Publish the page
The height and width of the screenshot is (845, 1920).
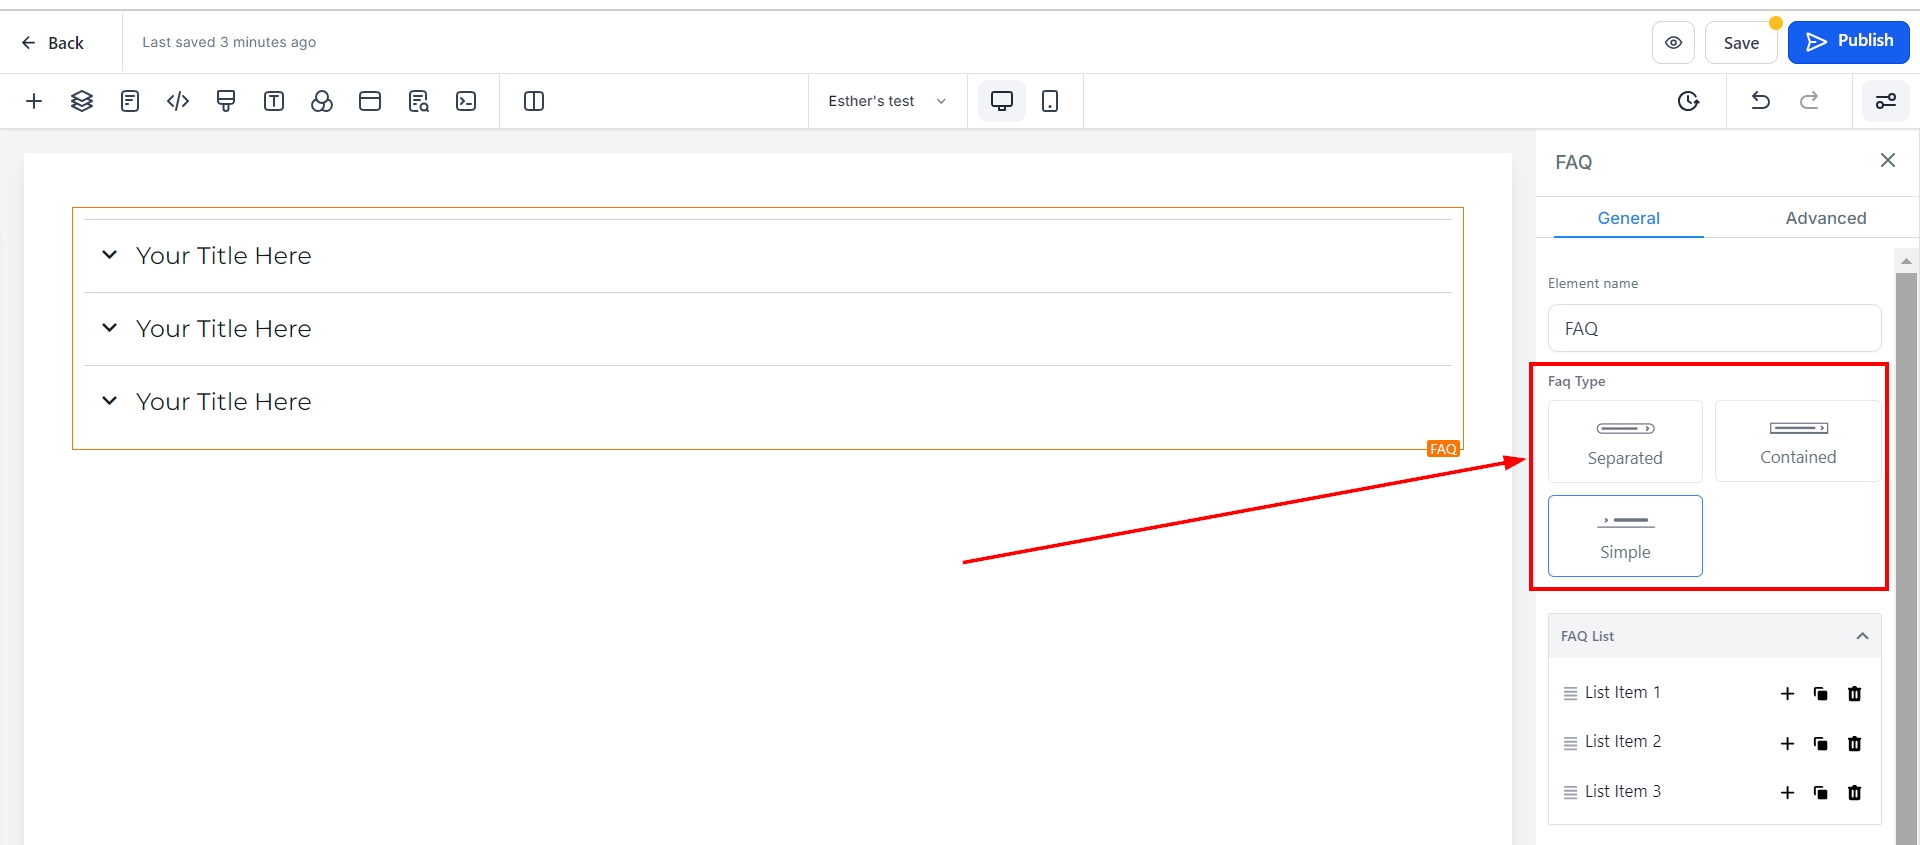[1849, 42]
